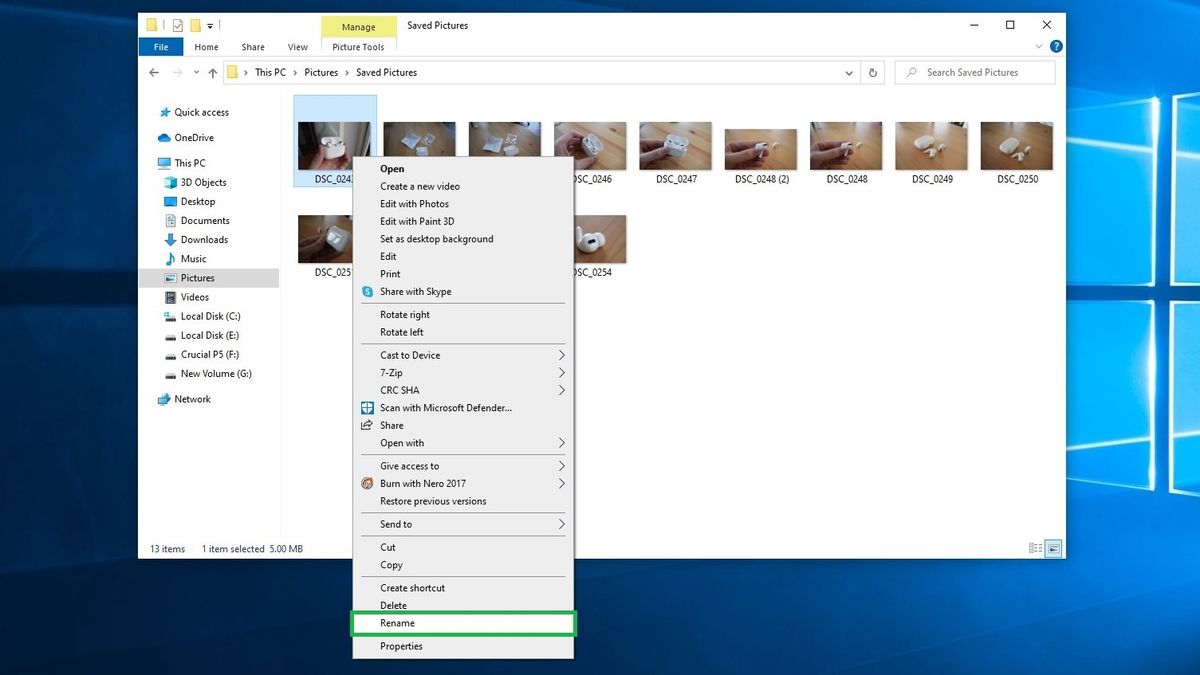Select the Downloads folder in sidebar
This screenshot has width=1200, height=675.
click(204, 240)
